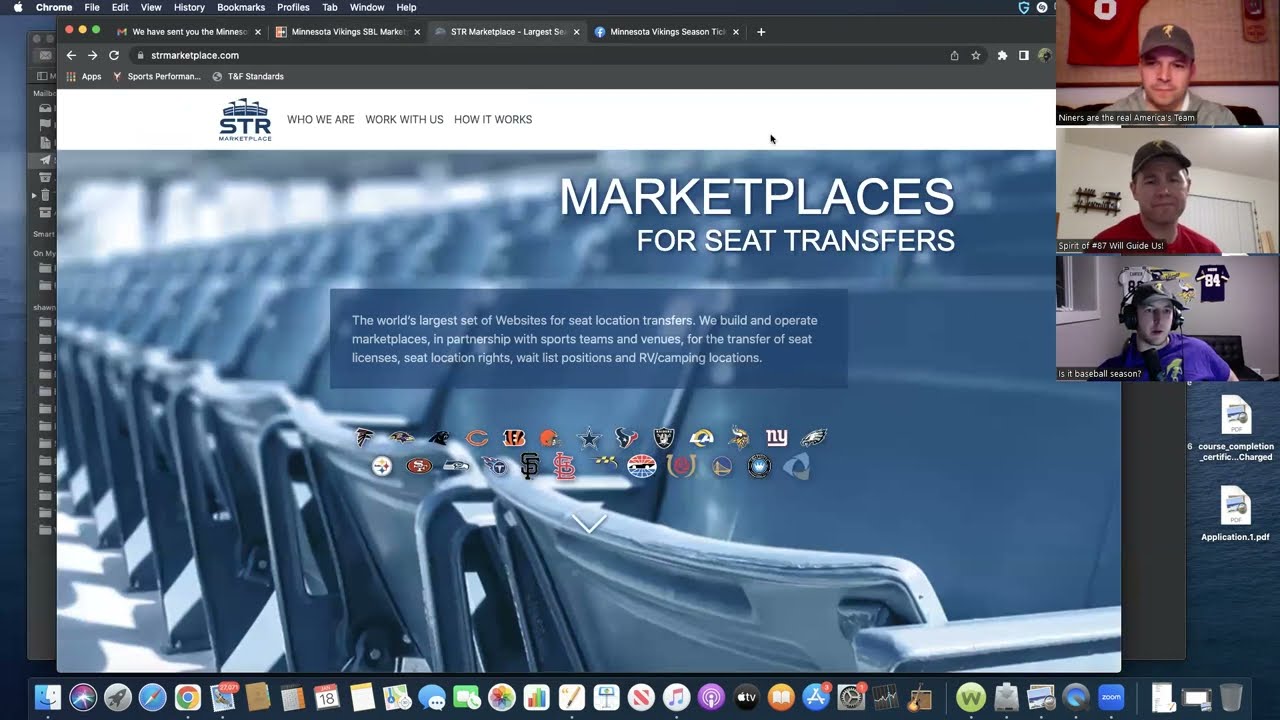
Task: Select the Baltimore Ravens logo
Action: [x=402, y=438]
